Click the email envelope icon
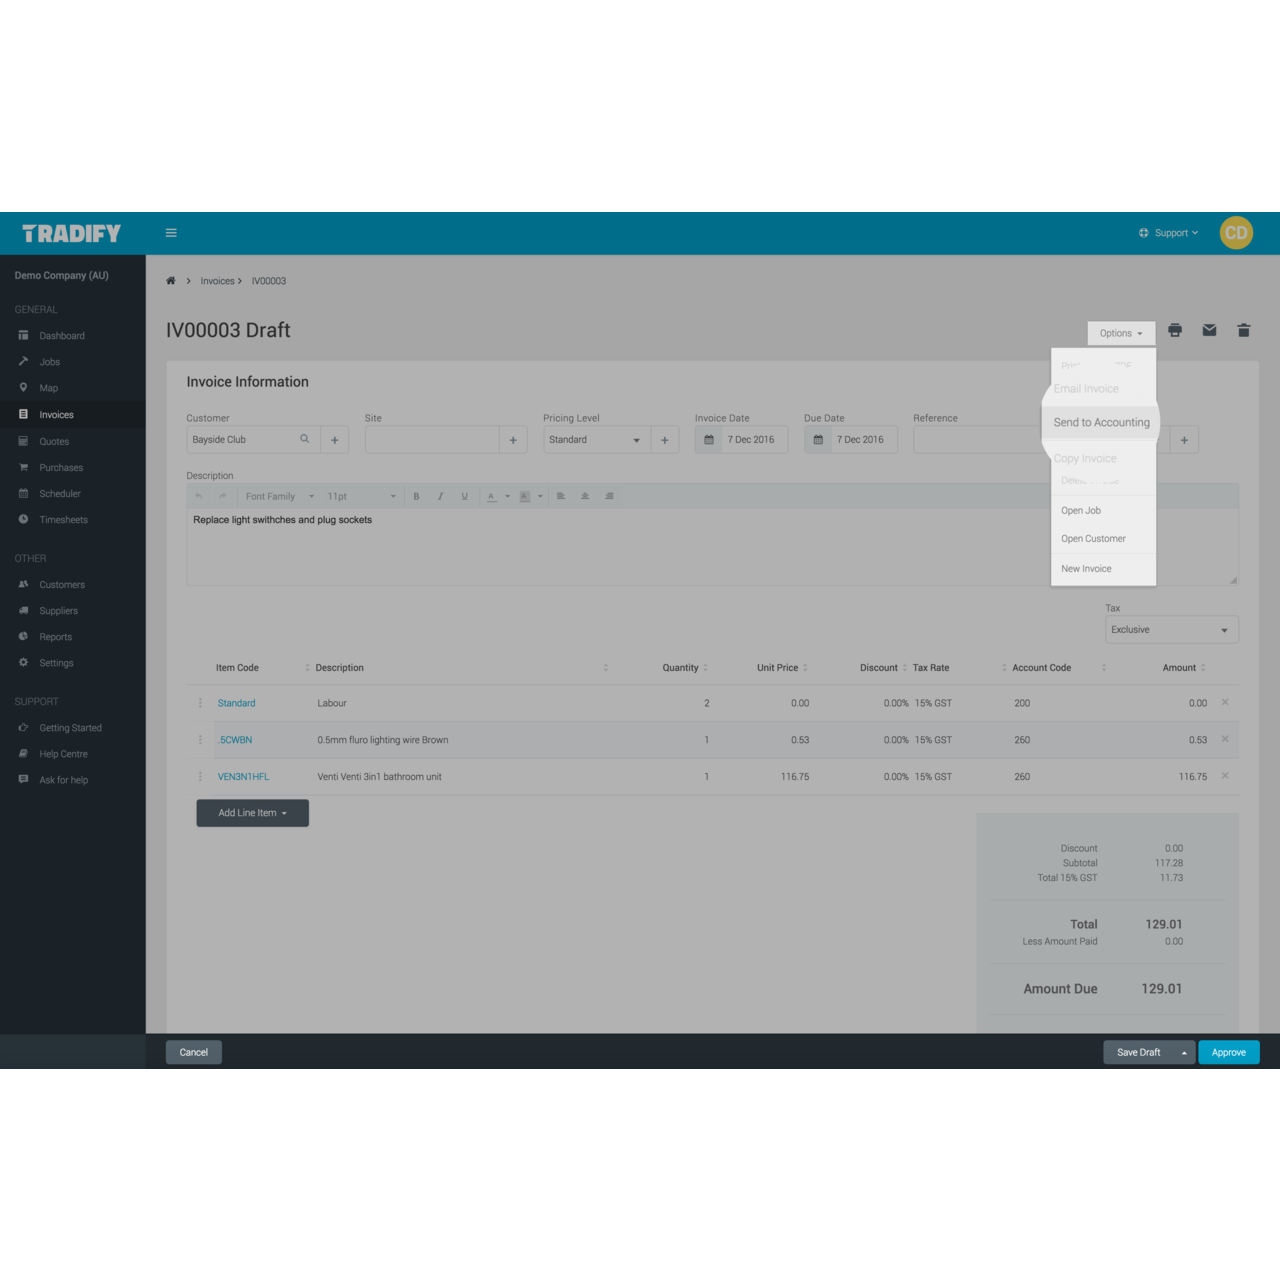1280x1280 pixels. tap(1209, 330)
